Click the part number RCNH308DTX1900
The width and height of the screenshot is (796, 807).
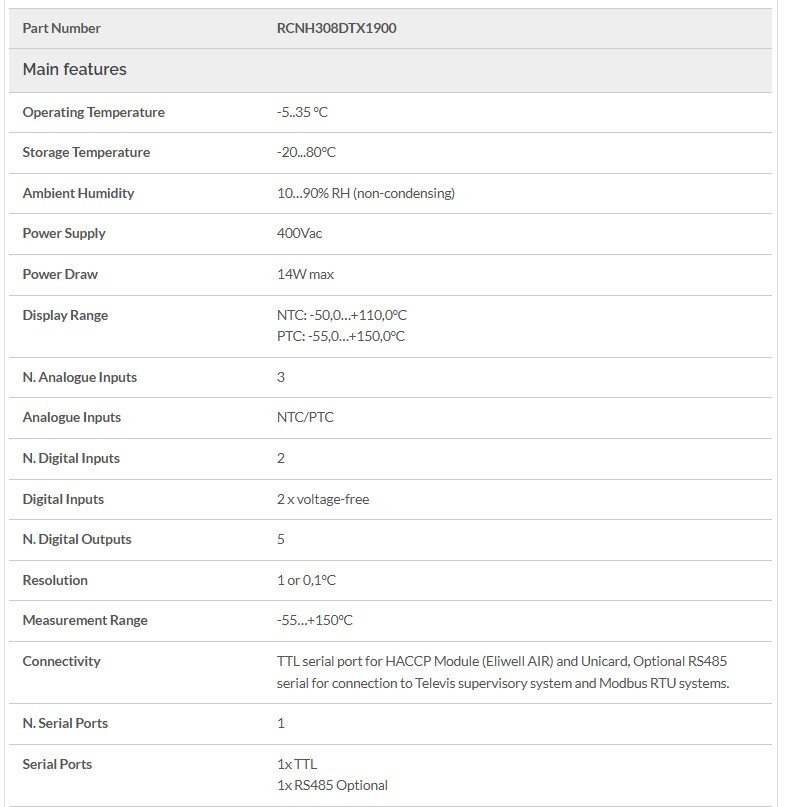pos(336,28)
